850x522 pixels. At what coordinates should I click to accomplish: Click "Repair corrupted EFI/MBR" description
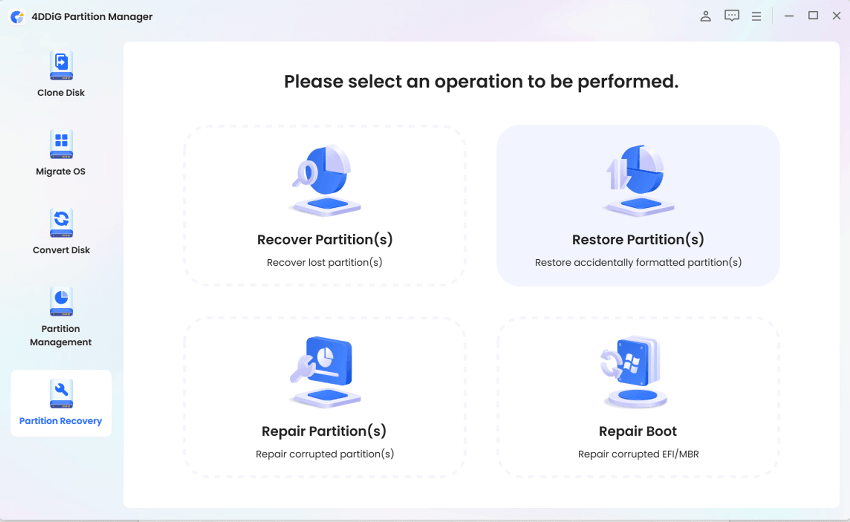(638, 454)
